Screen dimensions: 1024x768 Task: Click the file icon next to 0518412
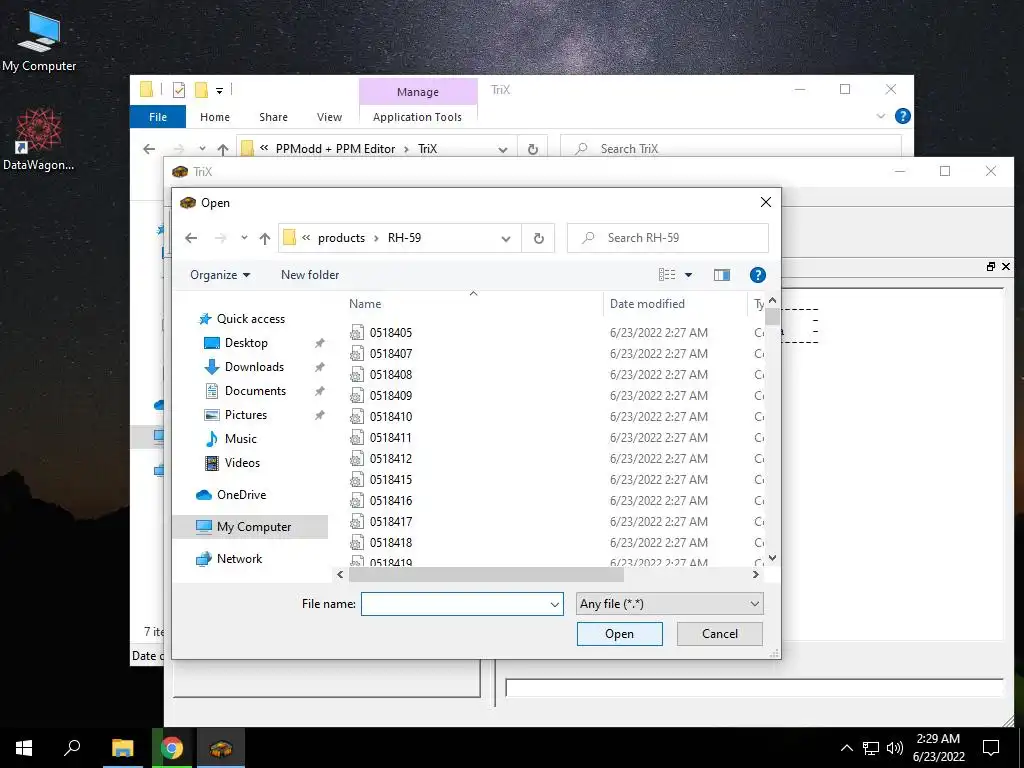tap(357, 459)
